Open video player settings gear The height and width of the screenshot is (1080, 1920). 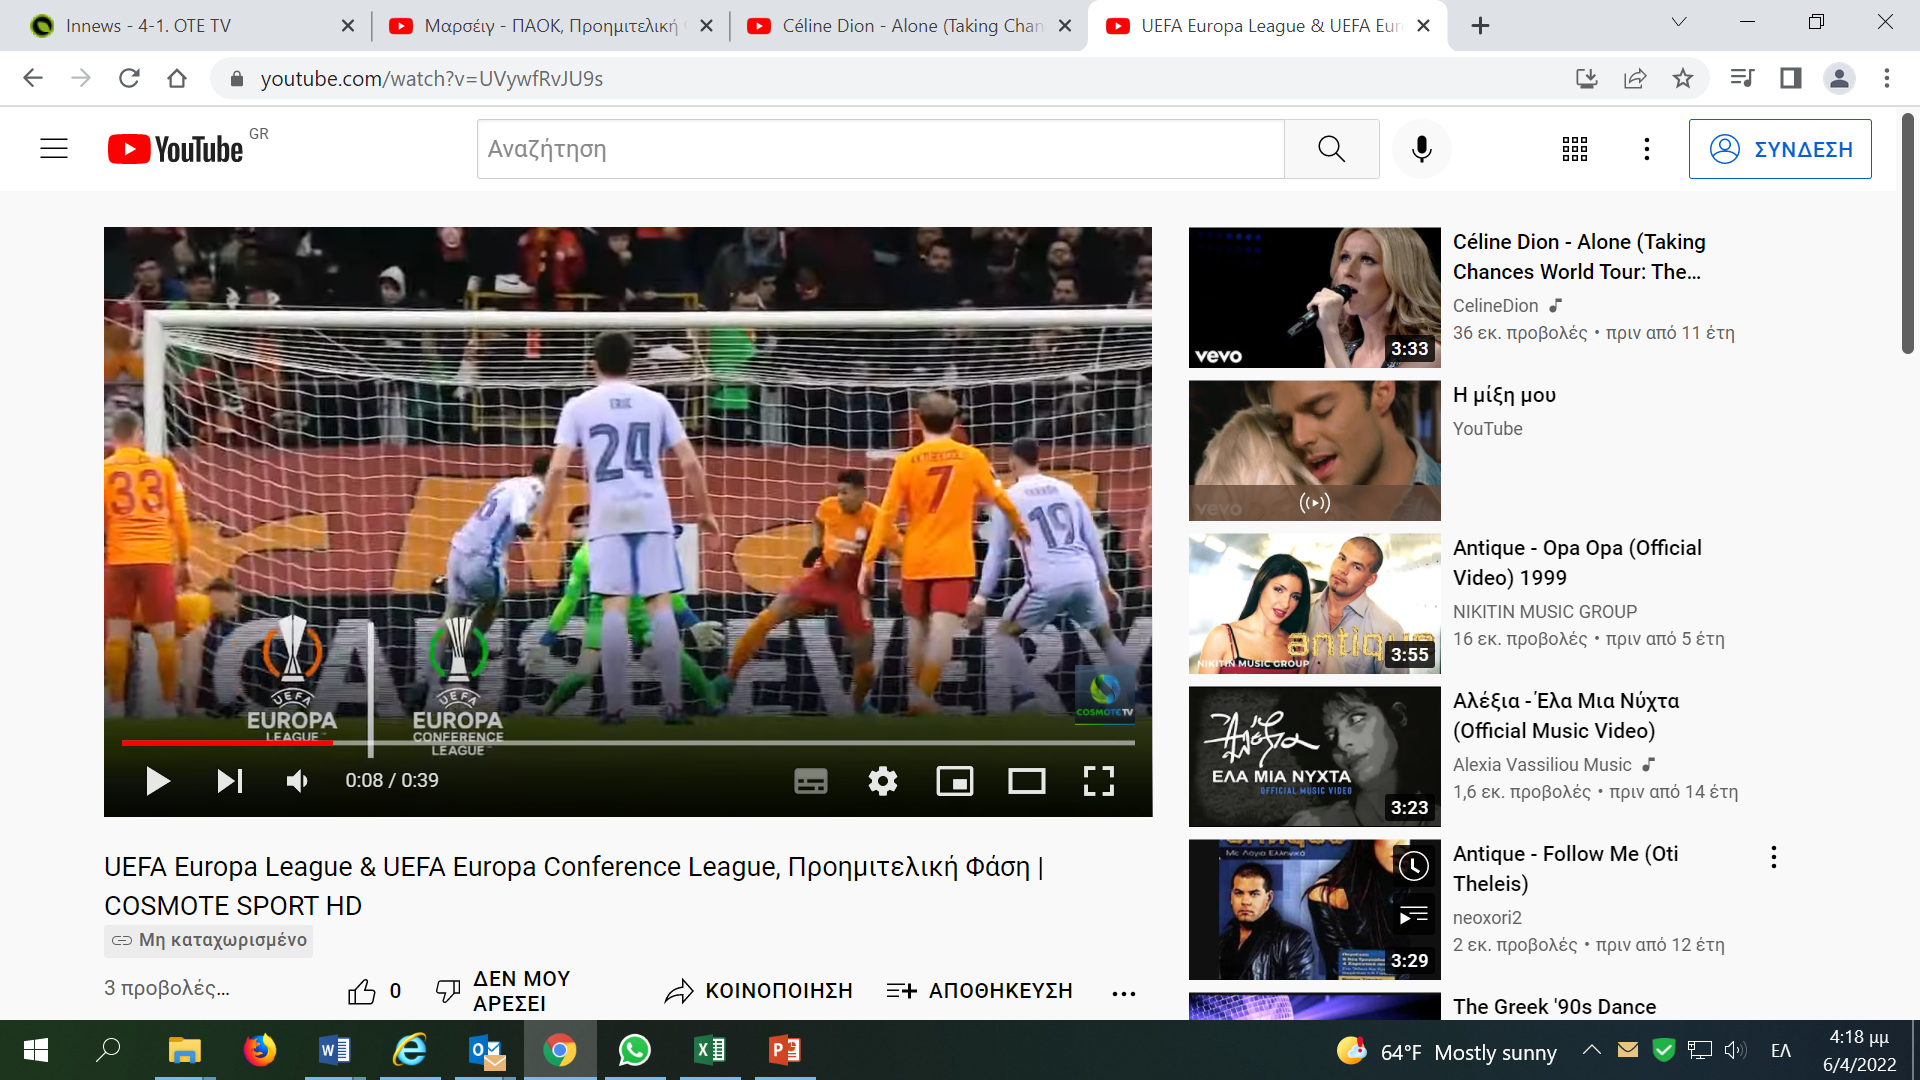coord(883,781)
